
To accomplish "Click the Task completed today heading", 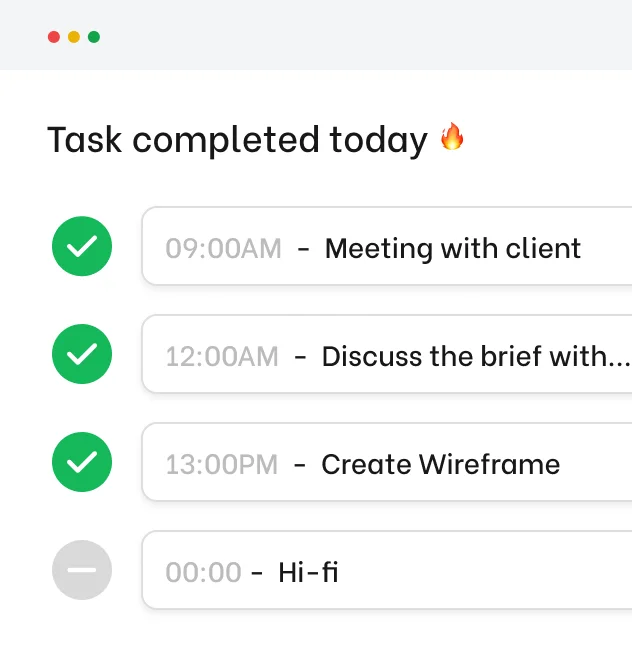I will [237, 140].
